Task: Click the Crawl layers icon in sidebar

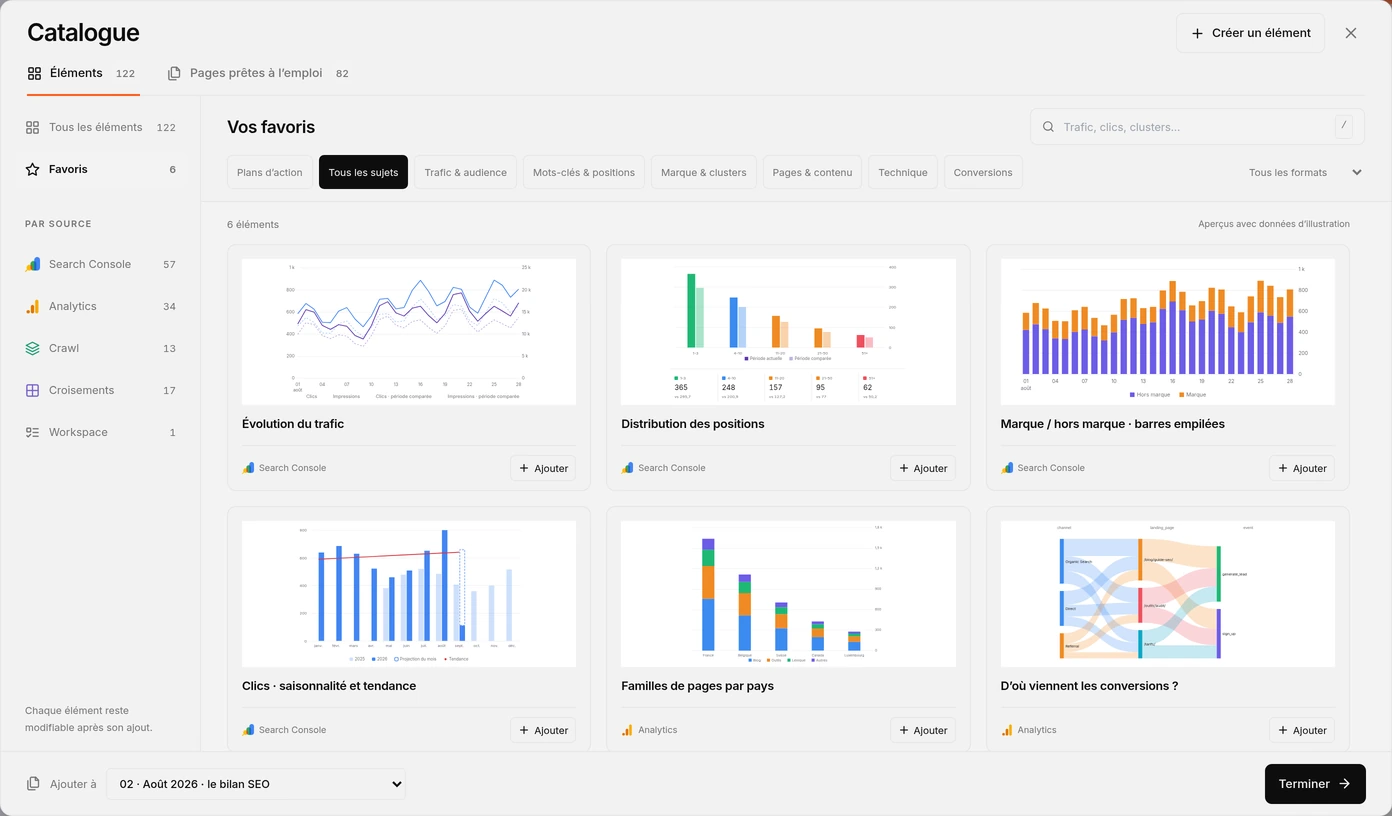Action: point(33,348)
